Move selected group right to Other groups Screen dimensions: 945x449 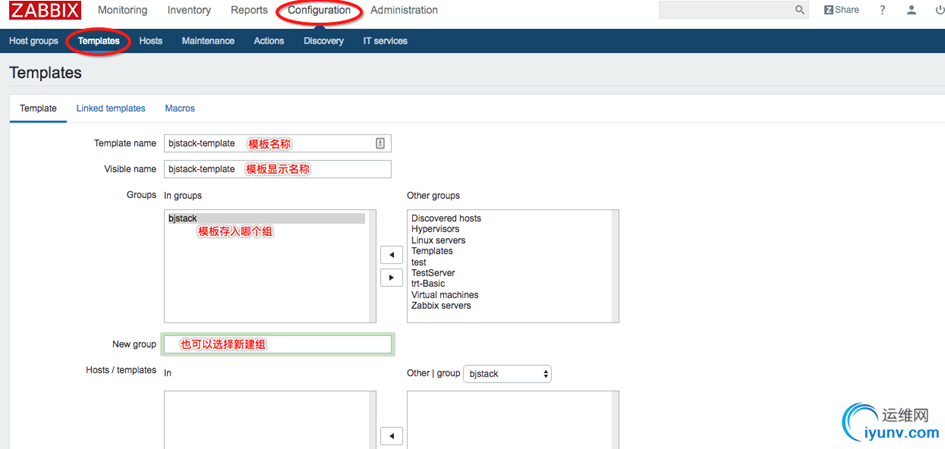(392, 277)
